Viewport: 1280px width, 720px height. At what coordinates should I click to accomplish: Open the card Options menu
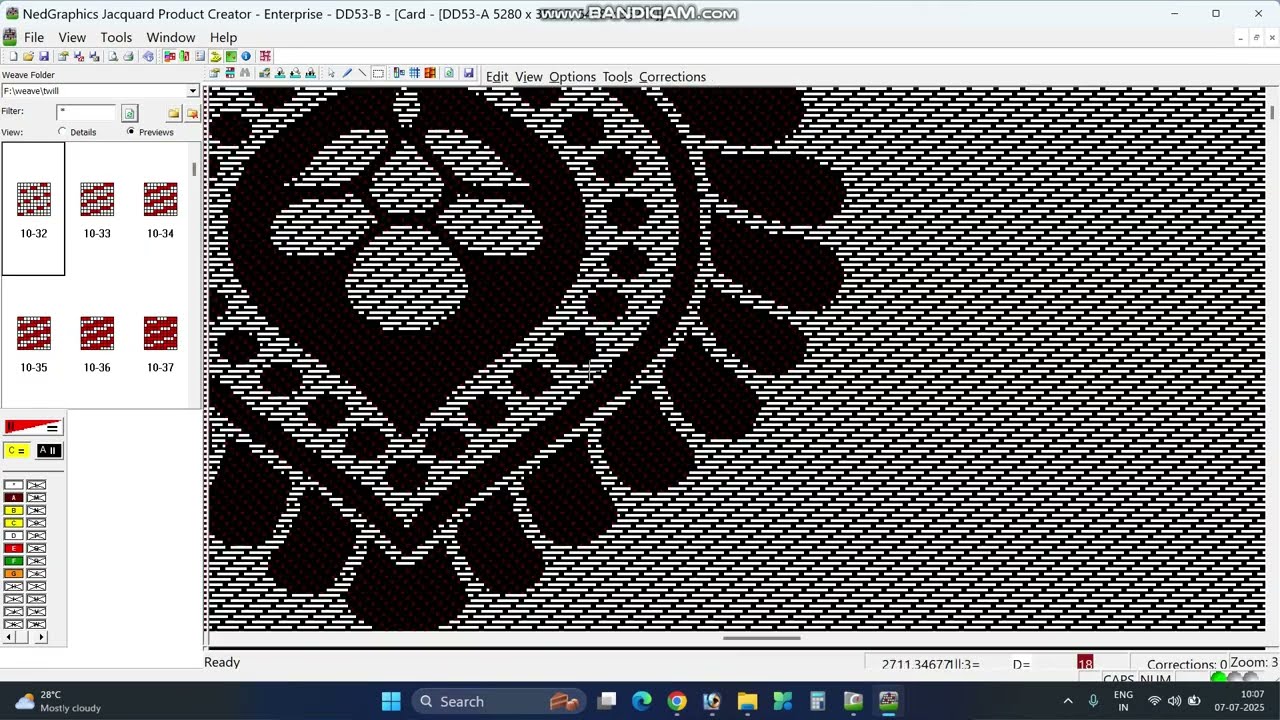point(572,77)
